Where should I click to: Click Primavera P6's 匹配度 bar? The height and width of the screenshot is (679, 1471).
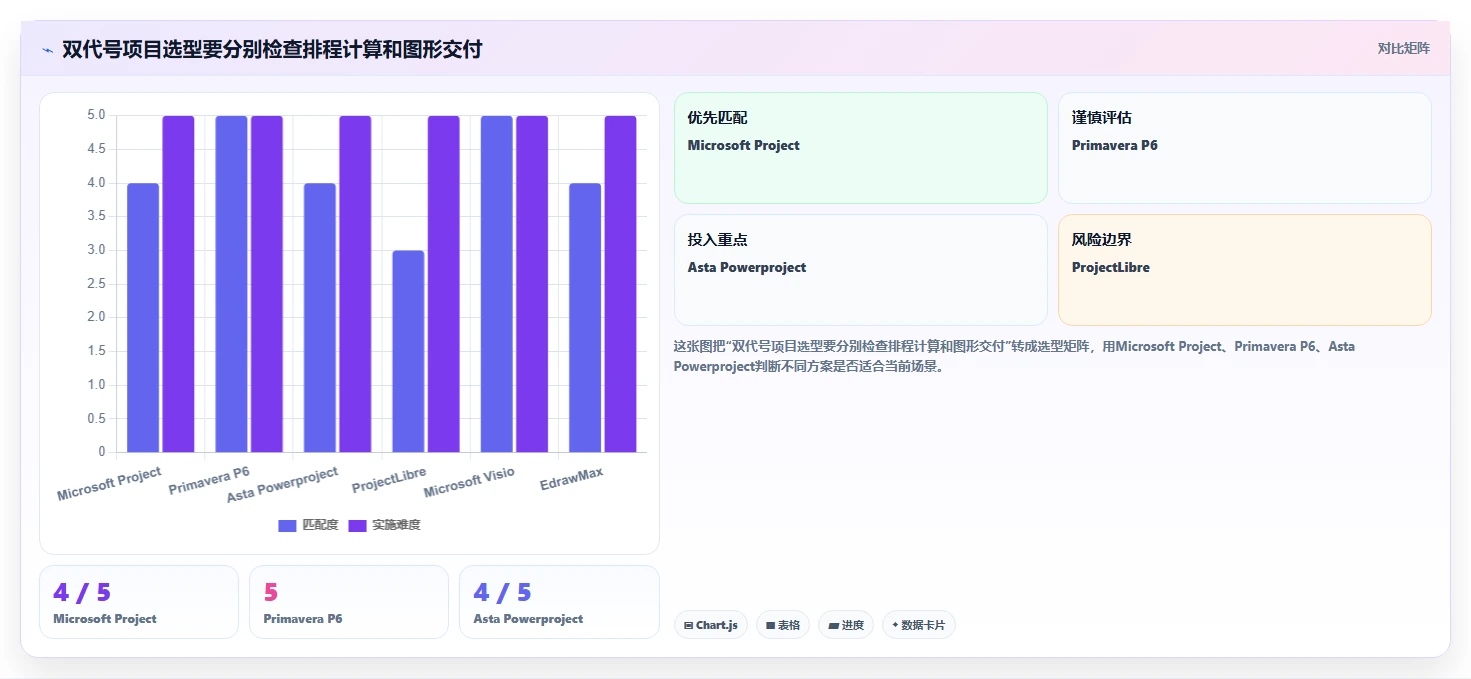coord(231,284)
